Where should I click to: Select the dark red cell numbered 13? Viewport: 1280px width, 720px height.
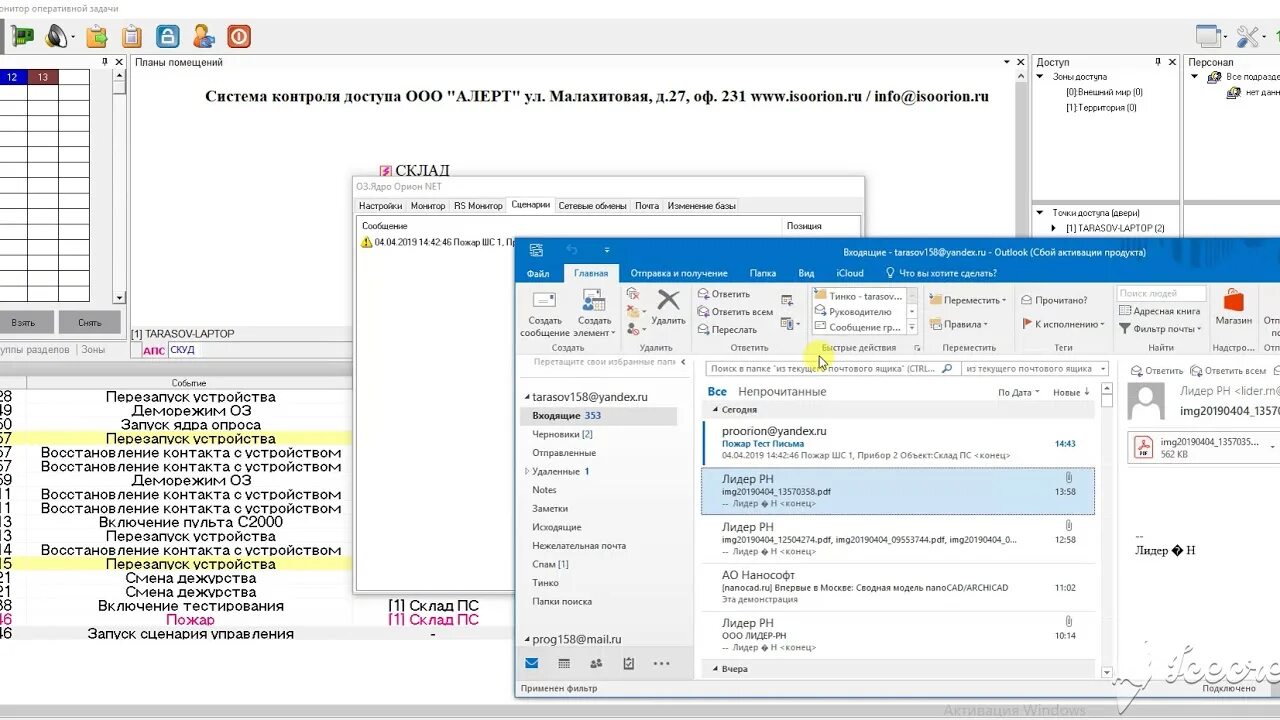pos(43,77)
